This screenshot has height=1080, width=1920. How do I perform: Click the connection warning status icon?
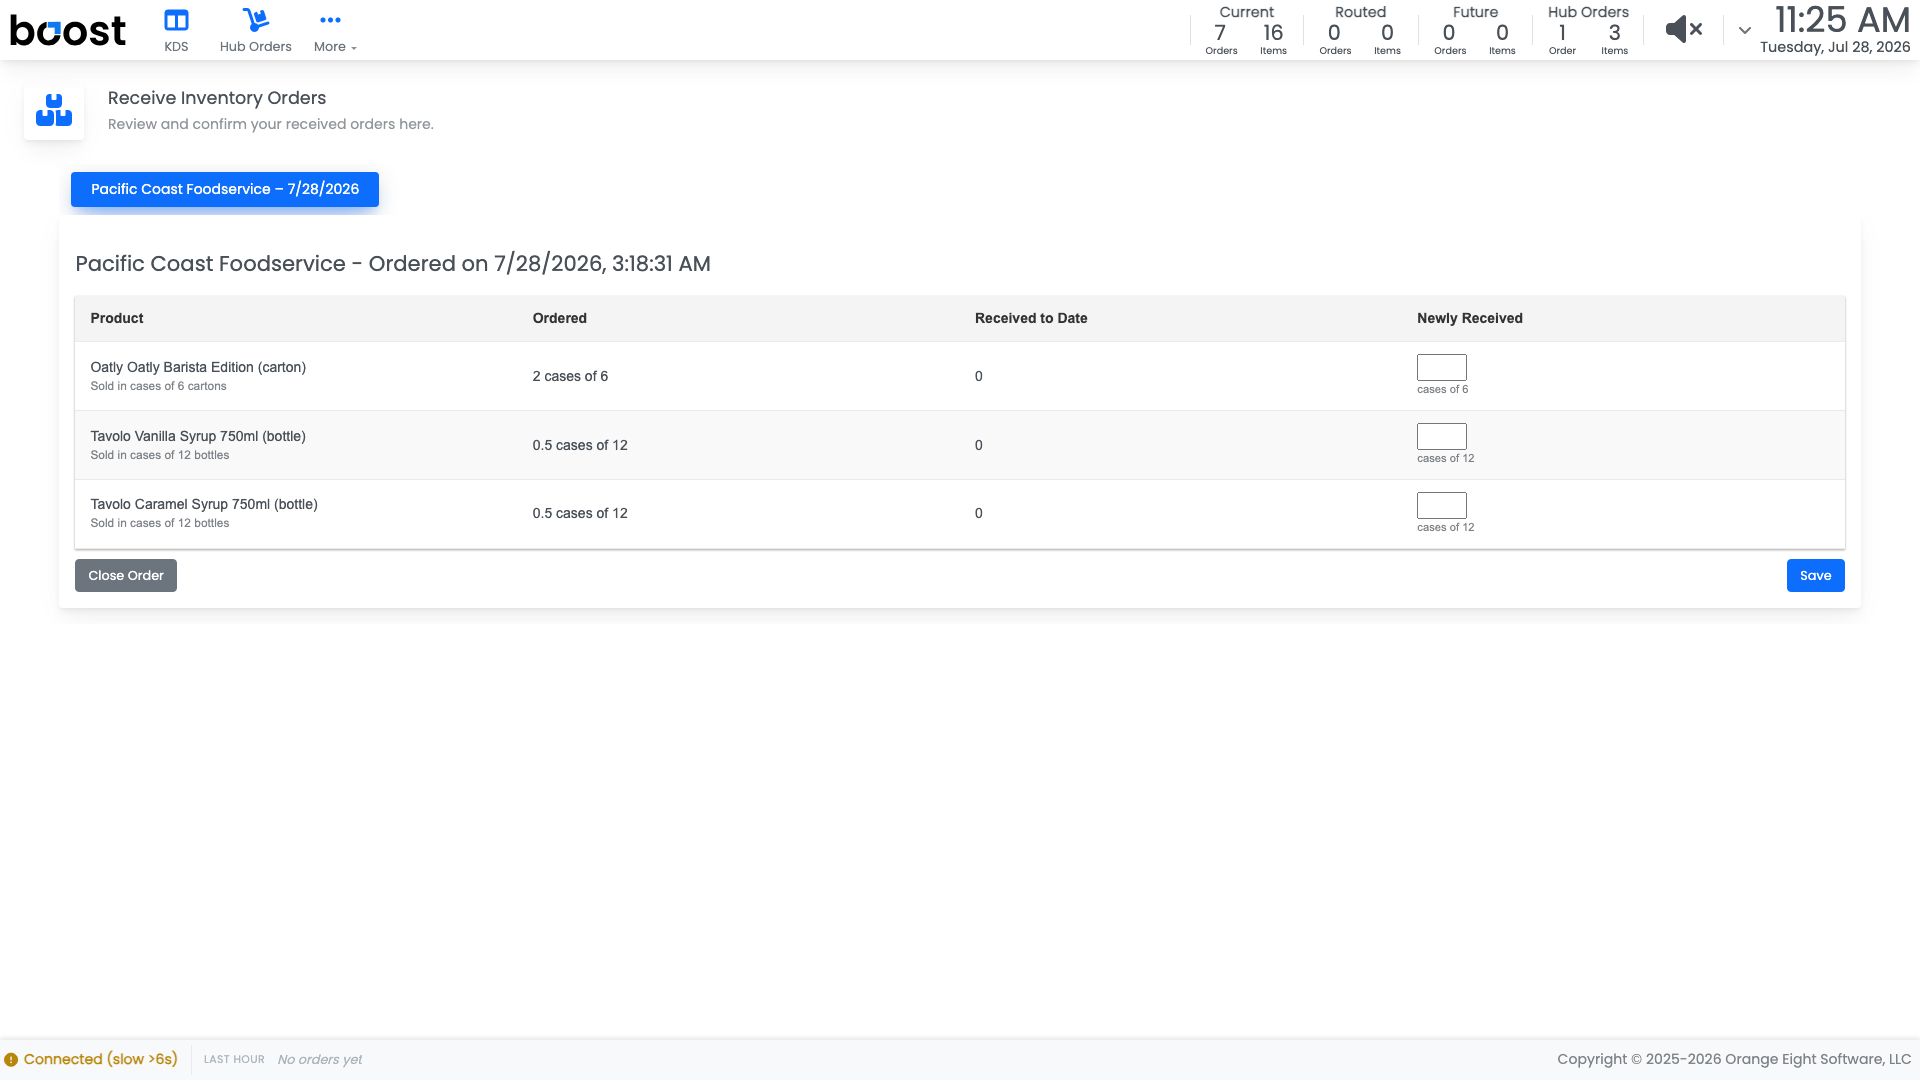(x=11, y=1060)
